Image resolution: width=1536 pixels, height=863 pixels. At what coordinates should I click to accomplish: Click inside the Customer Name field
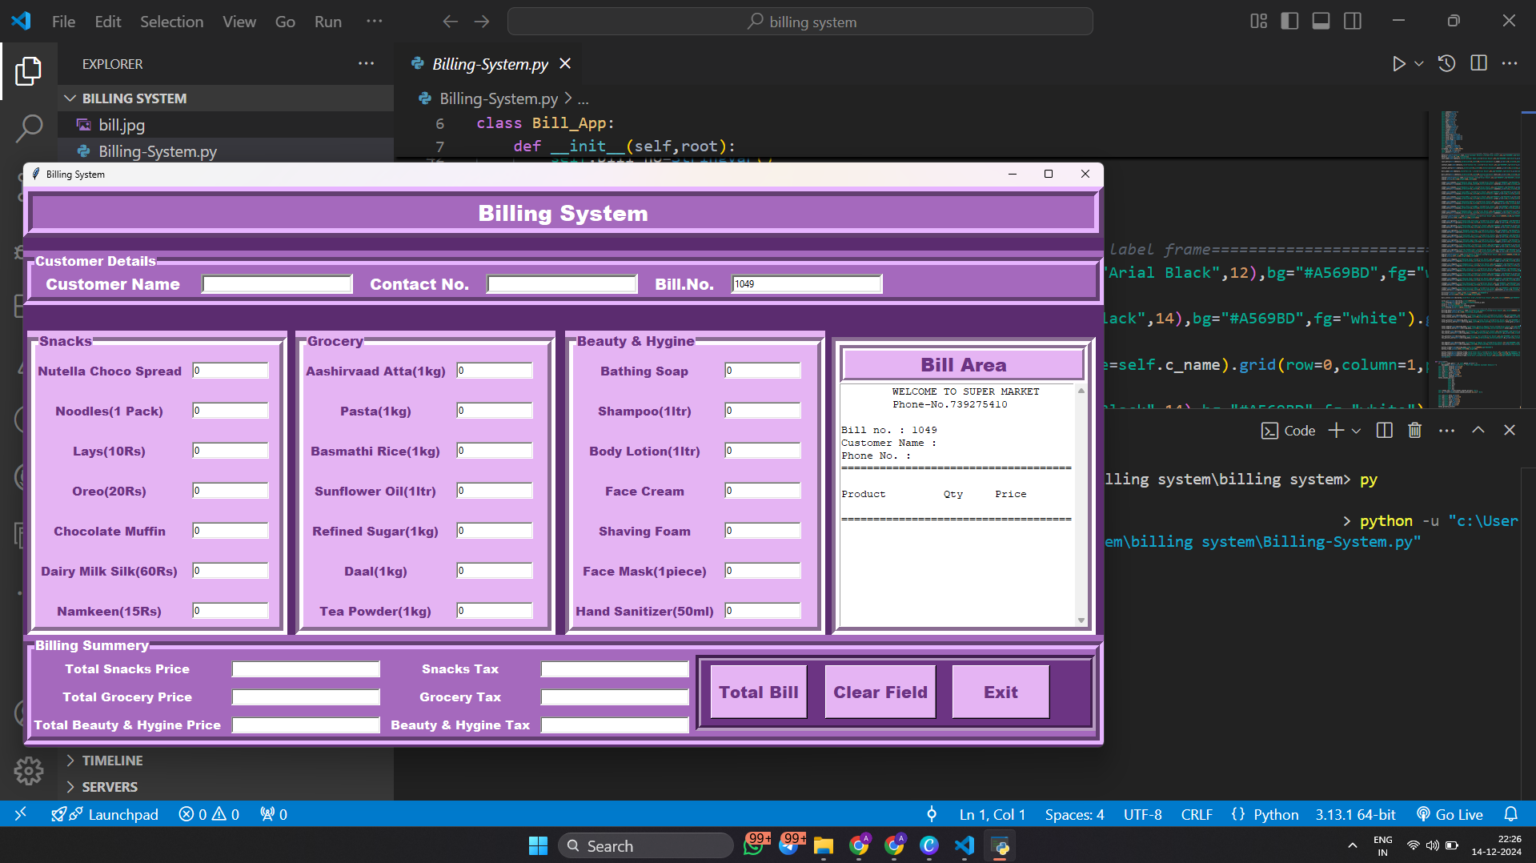[277, 283]
